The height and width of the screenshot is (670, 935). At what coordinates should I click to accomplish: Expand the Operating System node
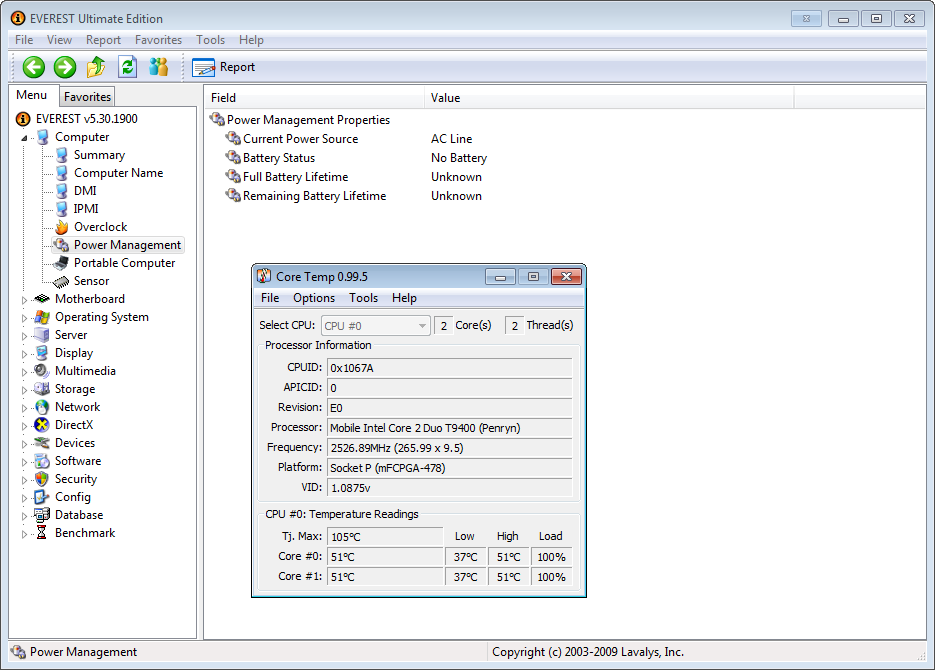[24, 318]
